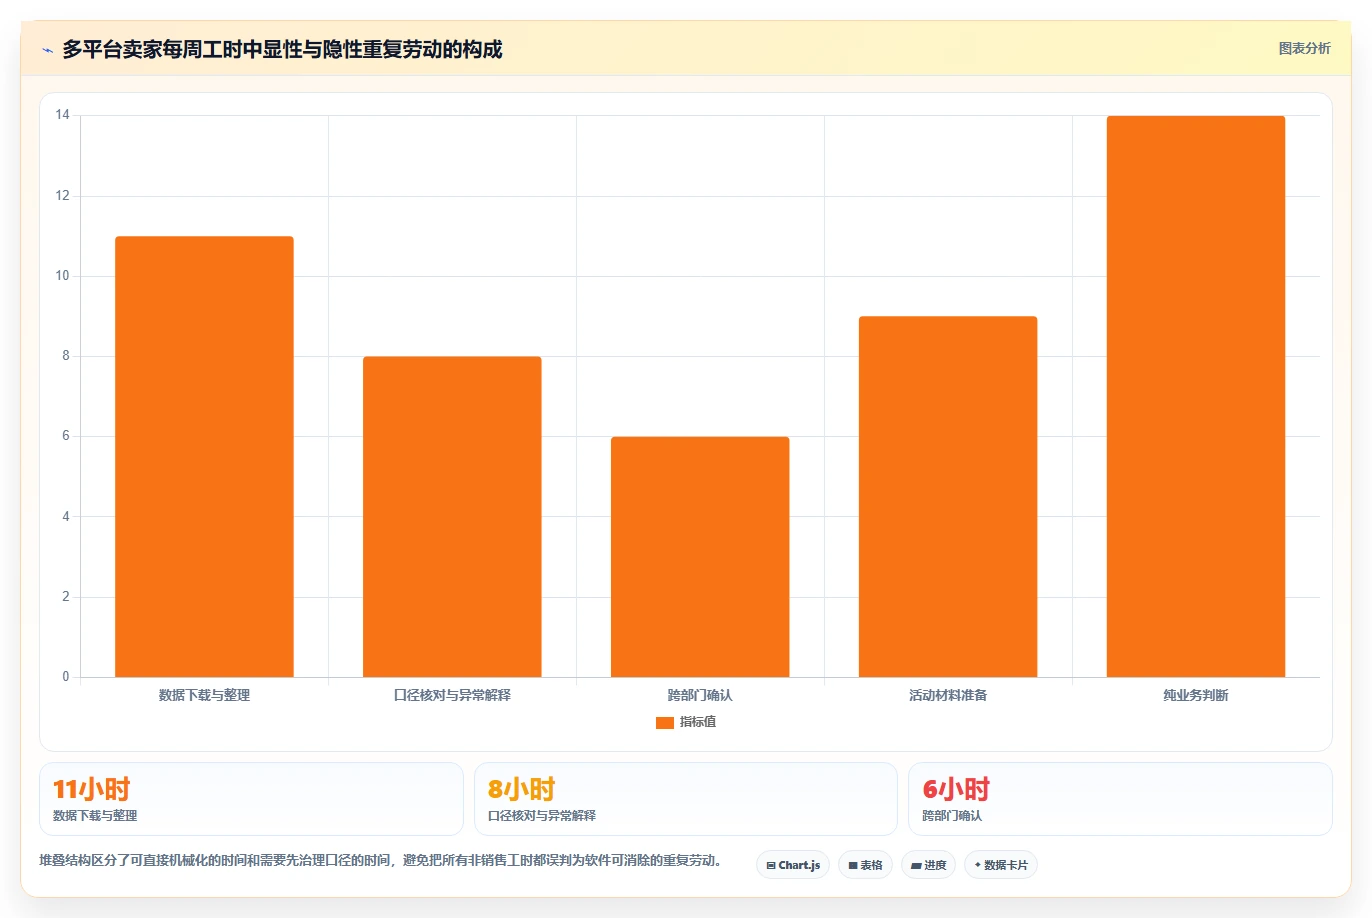Select the 口径核对与异常解释 bar
Screen dimensions: 1372x918
click(x=452, y=517)
